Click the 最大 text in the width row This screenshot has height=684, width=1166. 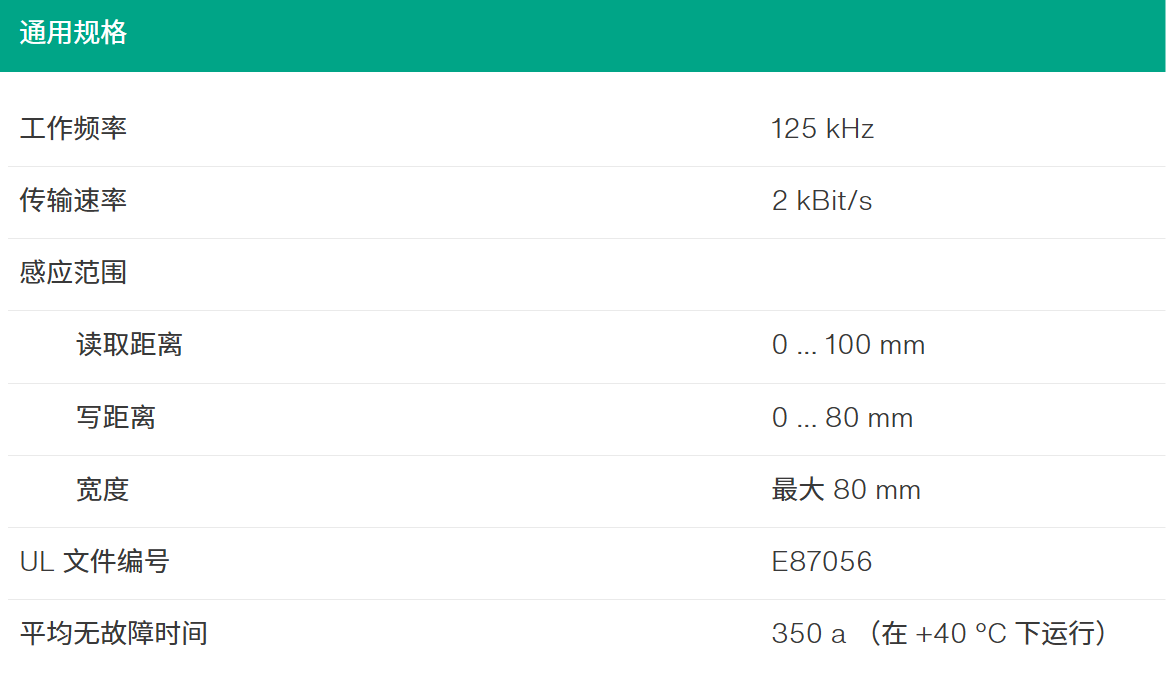click(x=798, y=489)
